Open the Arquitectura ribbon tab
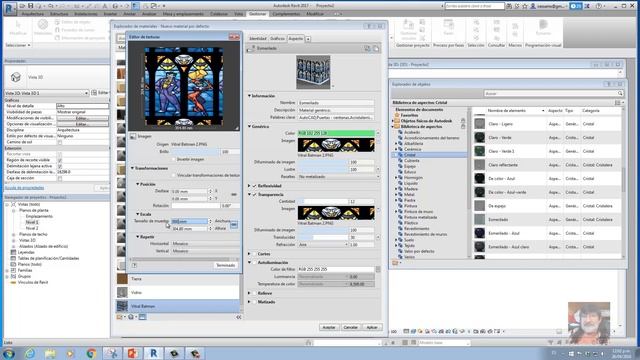The height and width of the screenshot is (360, 640). point(33,14)
